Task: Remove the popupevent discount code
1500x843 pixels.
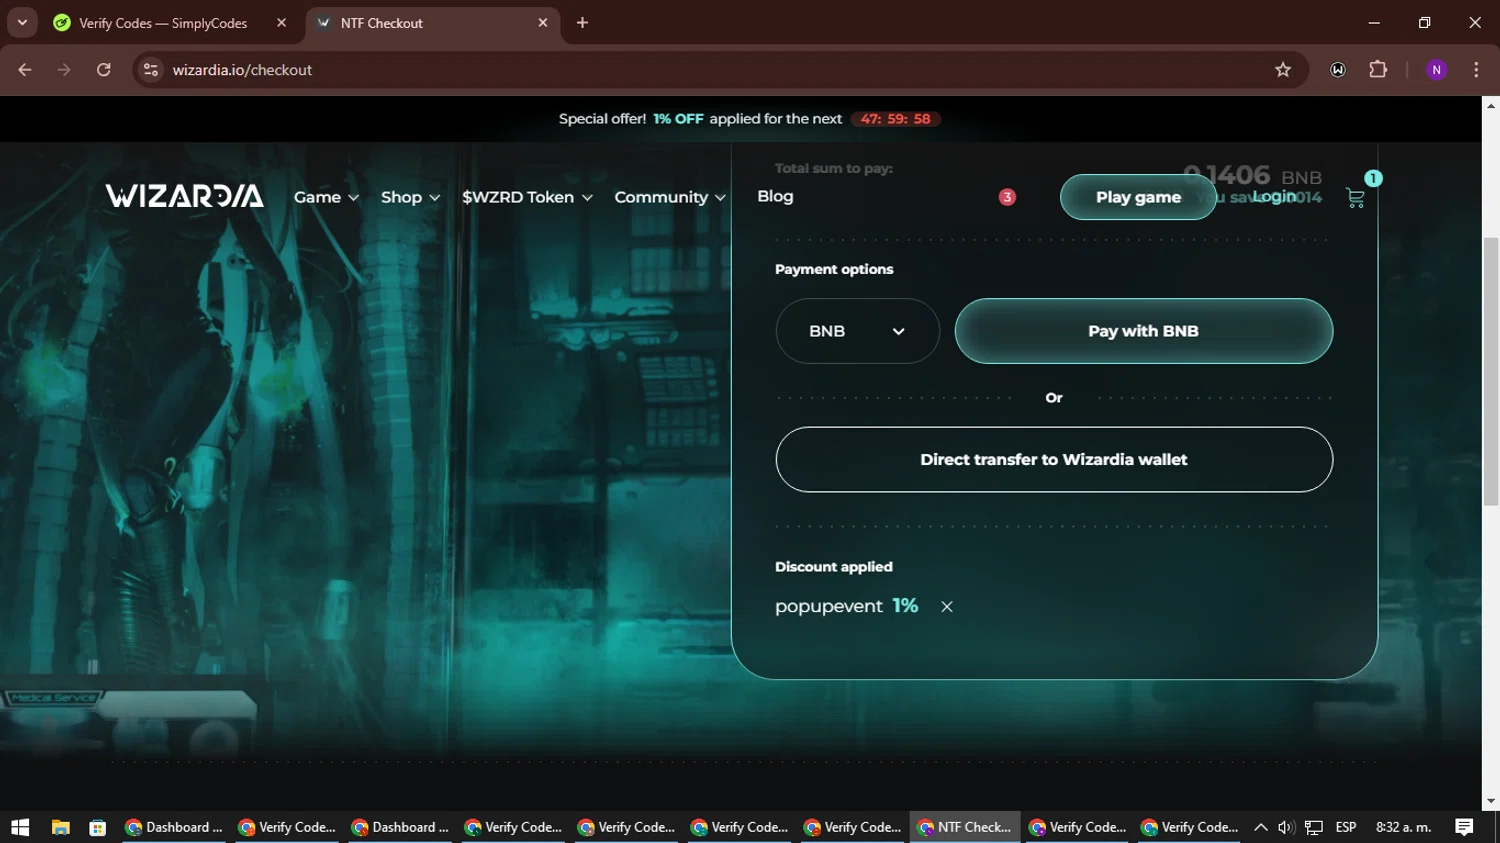Action: tap(947, 606)
